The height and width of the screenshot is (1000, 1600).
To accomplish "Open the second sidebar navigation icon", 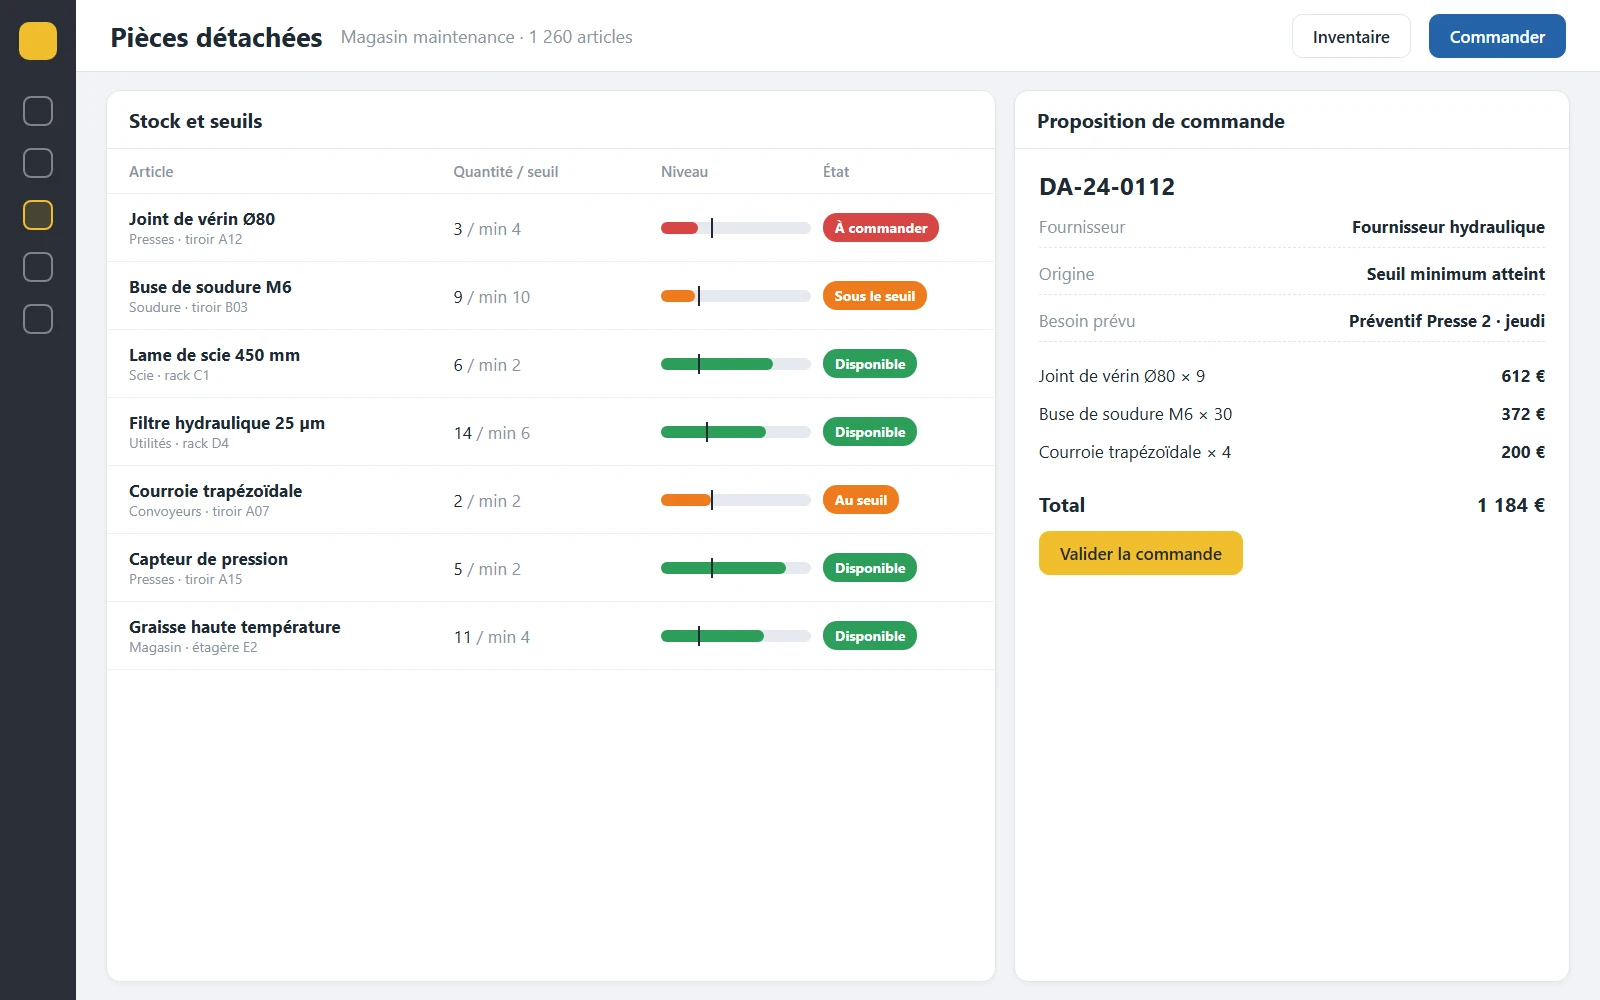I will [x=38, y=163].
